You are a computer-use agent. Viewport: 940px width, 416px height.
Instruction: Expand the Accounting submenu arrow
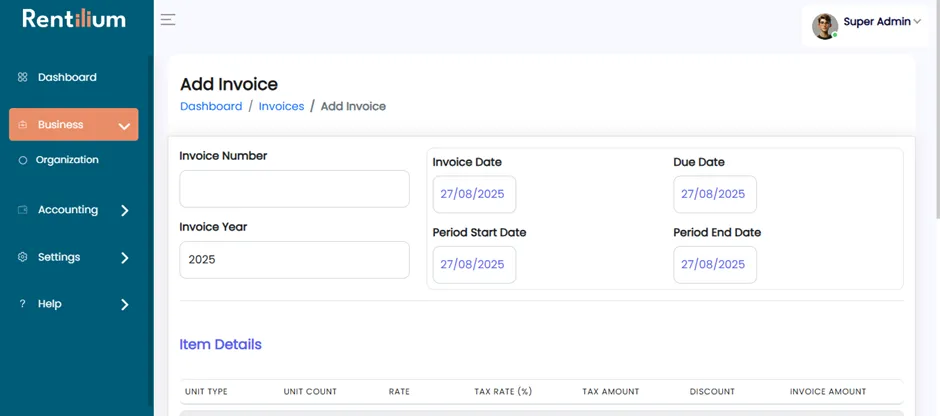tap(125, 210)
